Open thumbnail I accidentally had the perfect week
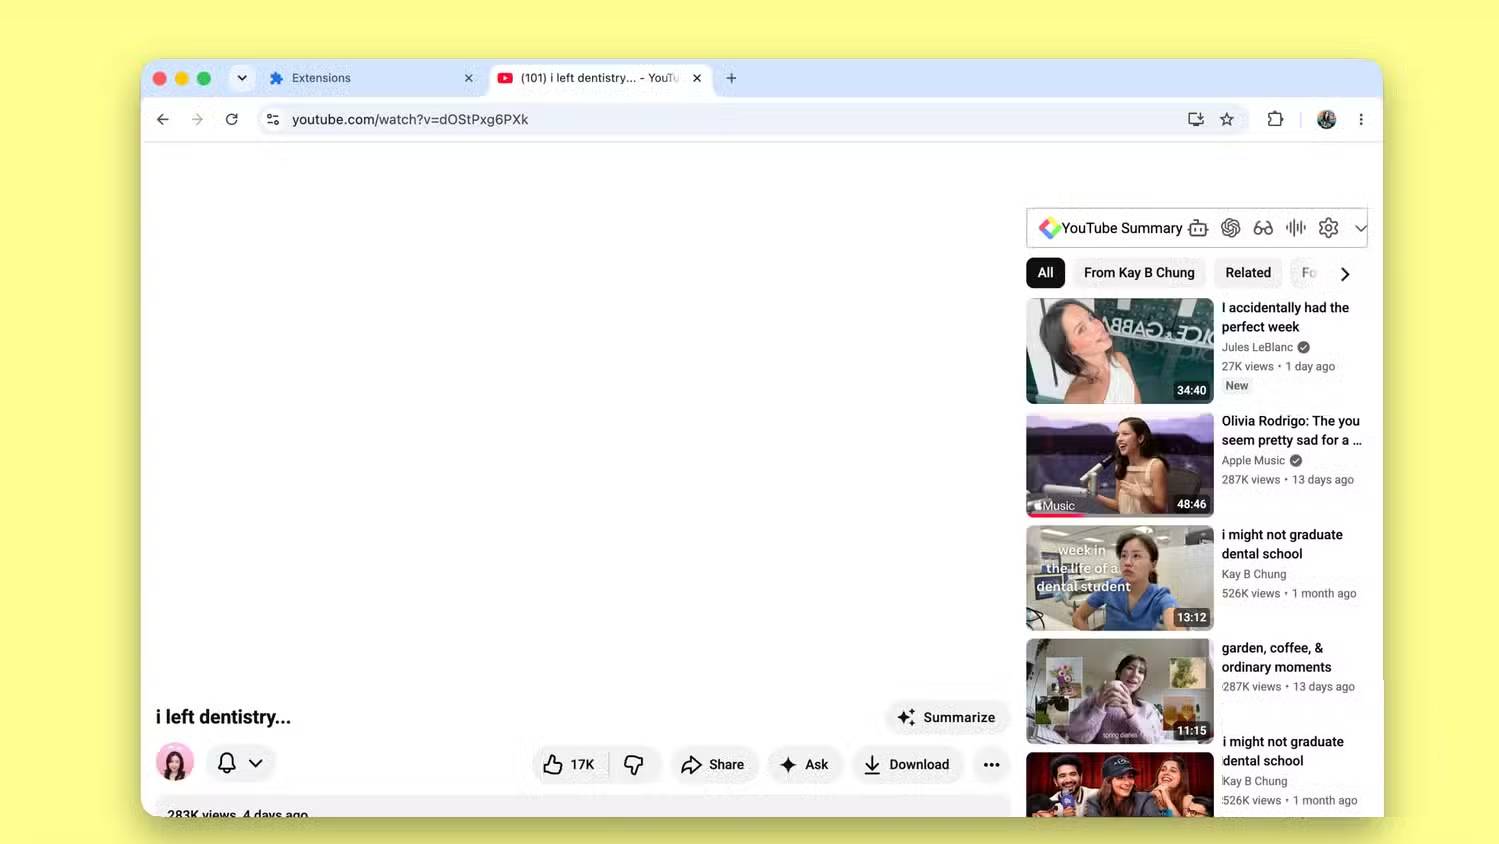Image resolution: width=1499 pixels, height=844 pixels. [x=1120, y=351]
